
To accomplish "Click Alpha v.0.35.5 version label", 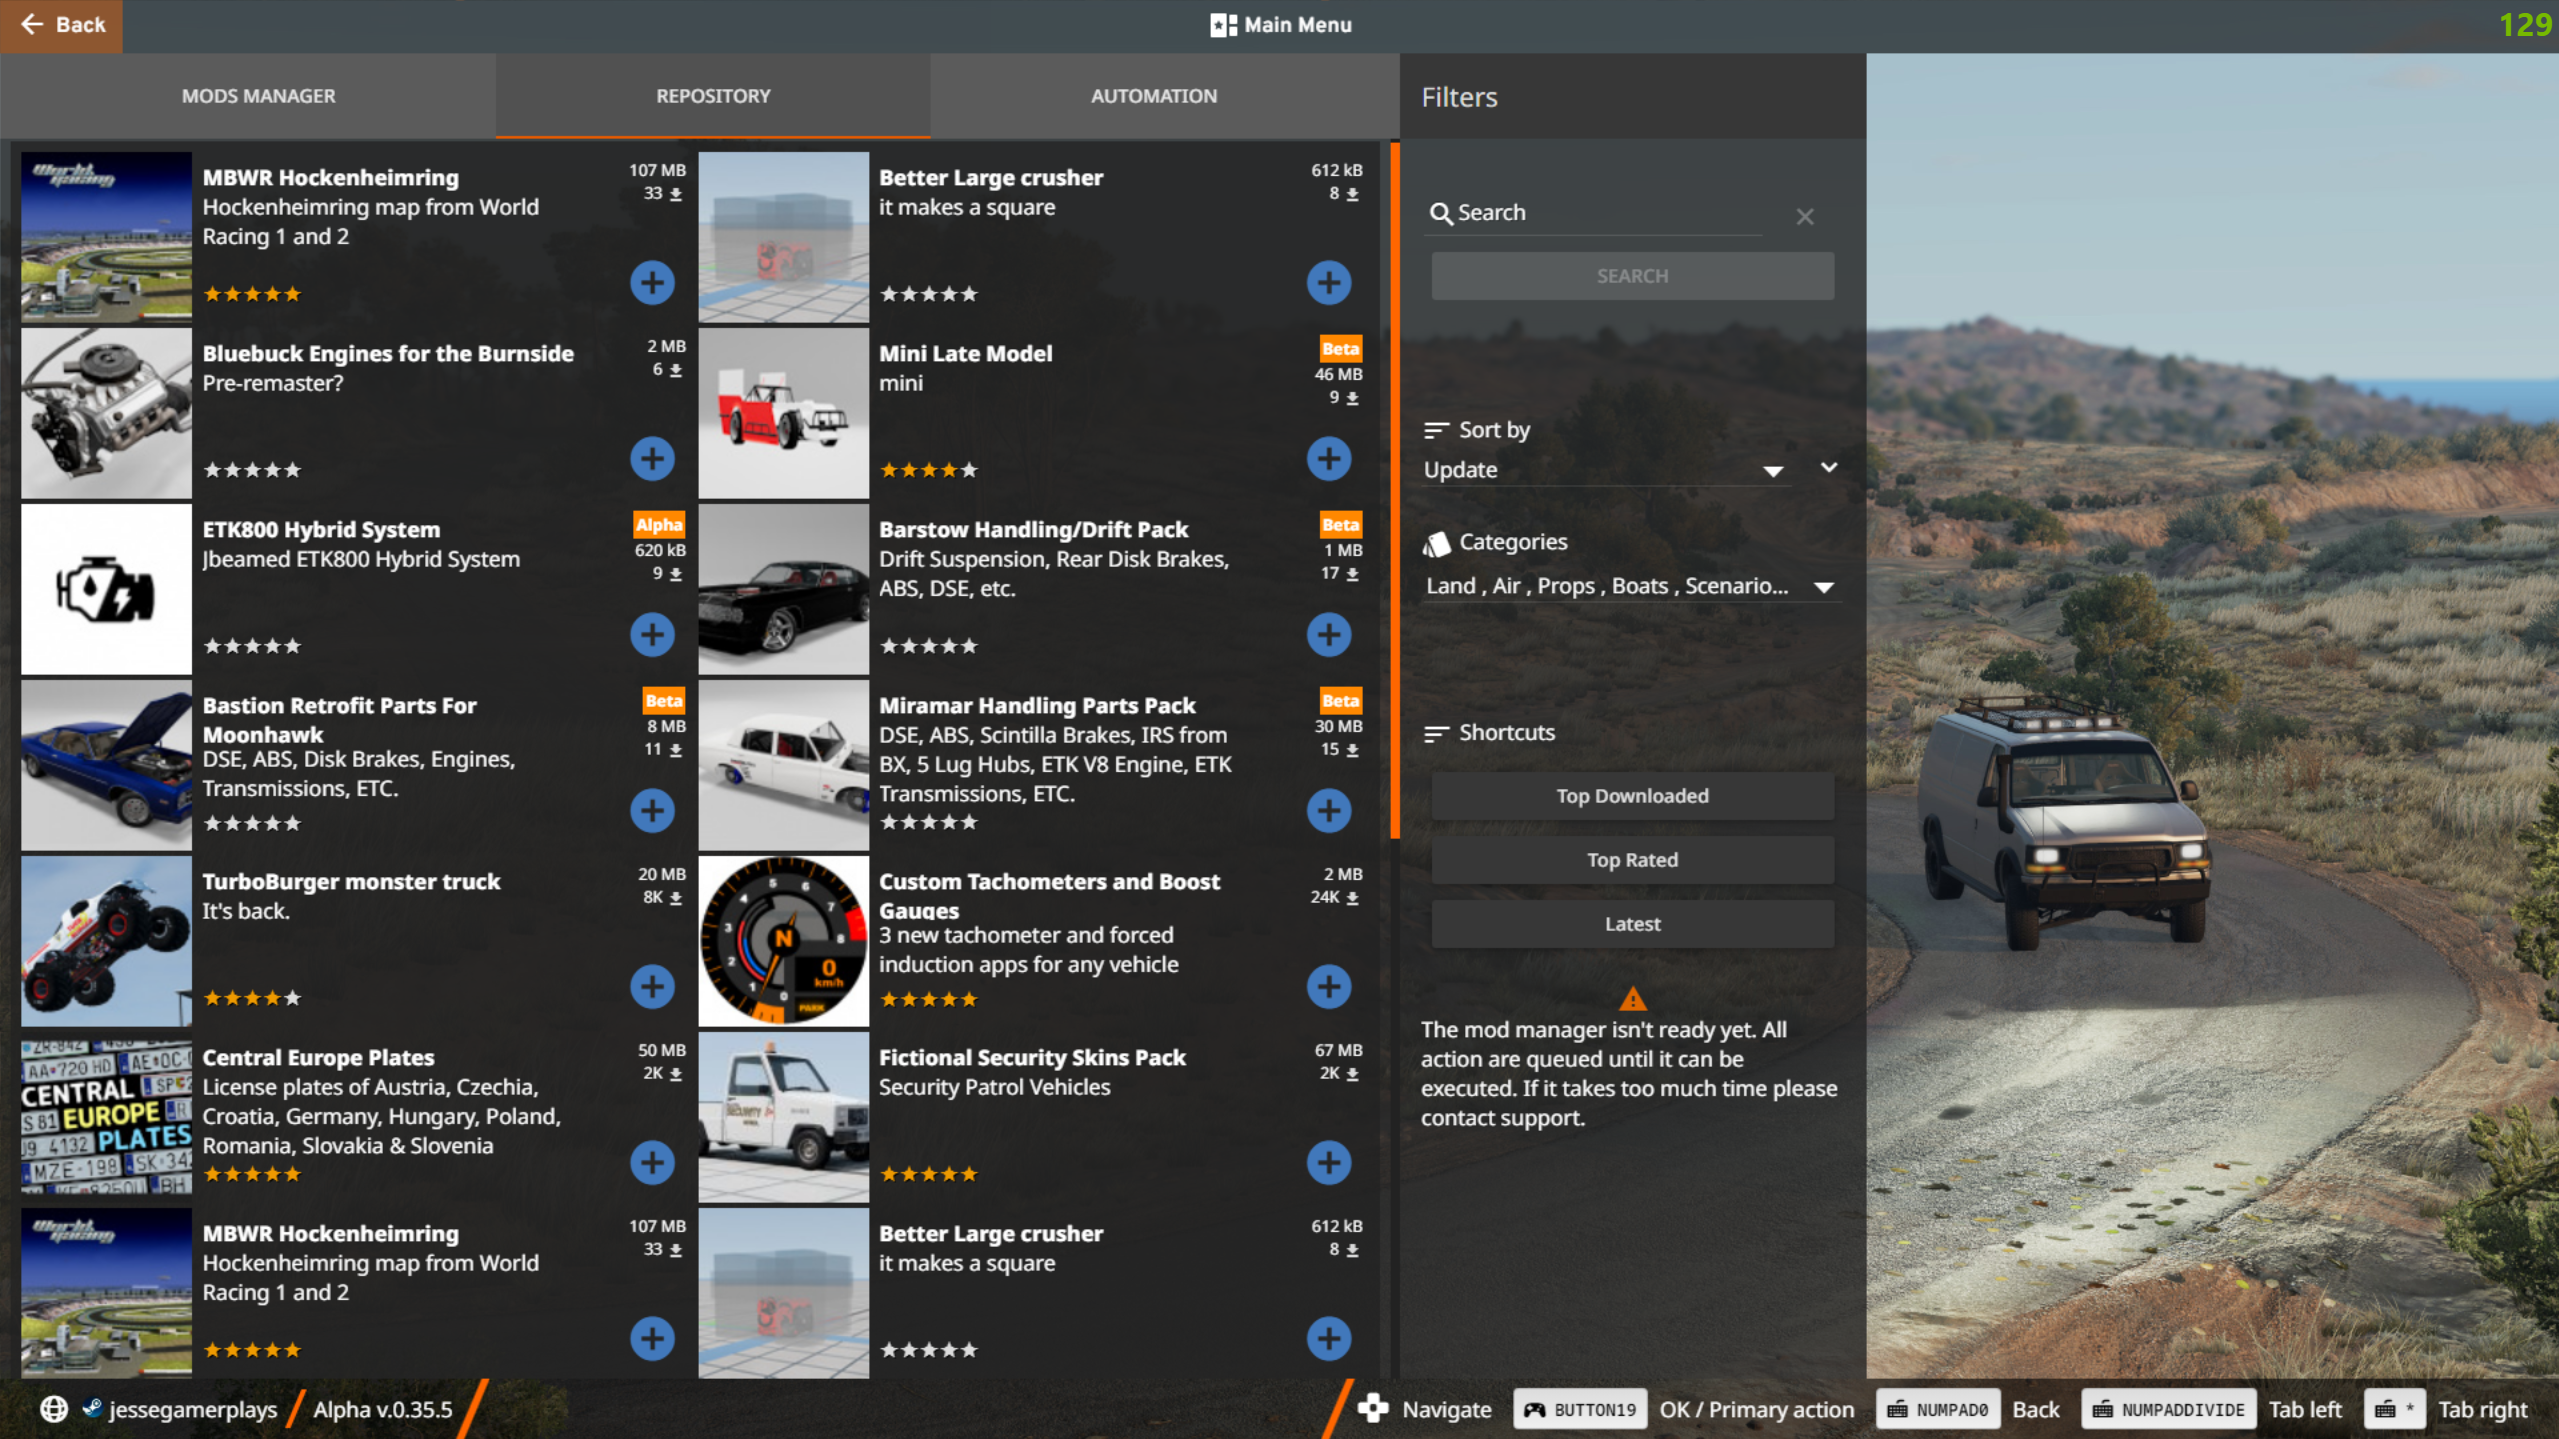I will 382,1409.
